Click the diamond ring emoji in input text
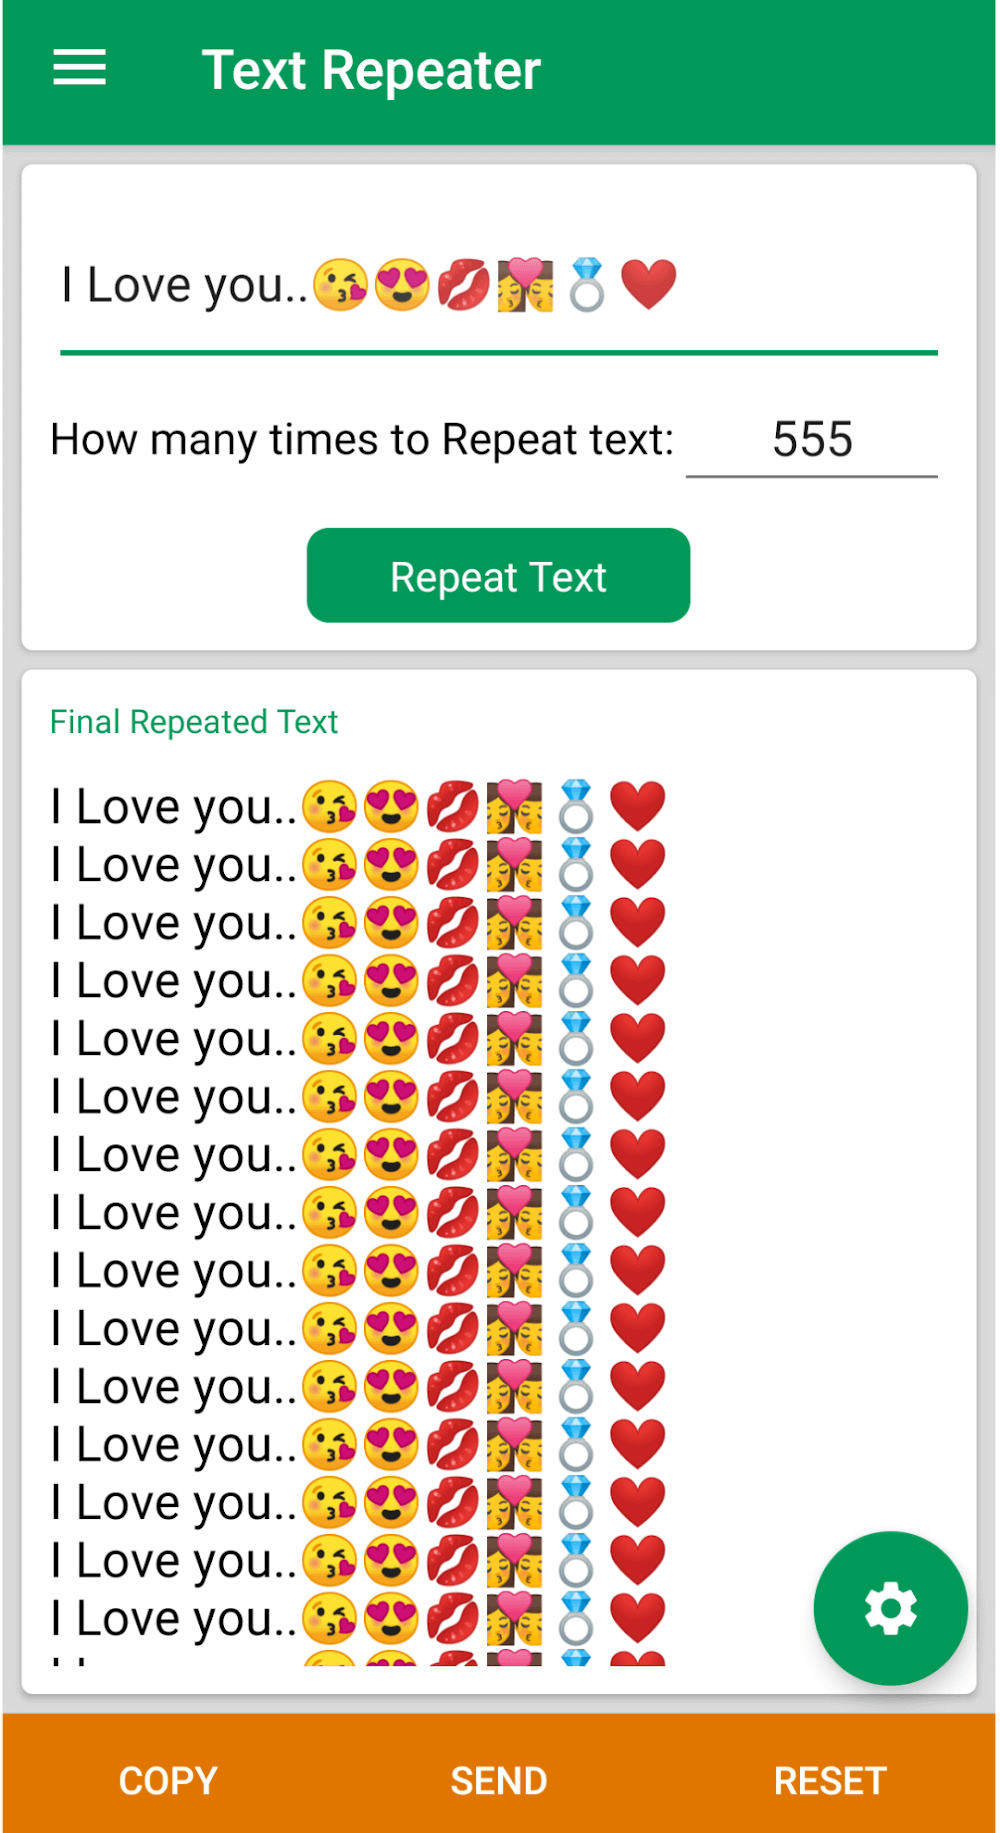The width and height of the screenshot is (1000, 1833). [587, 285]
